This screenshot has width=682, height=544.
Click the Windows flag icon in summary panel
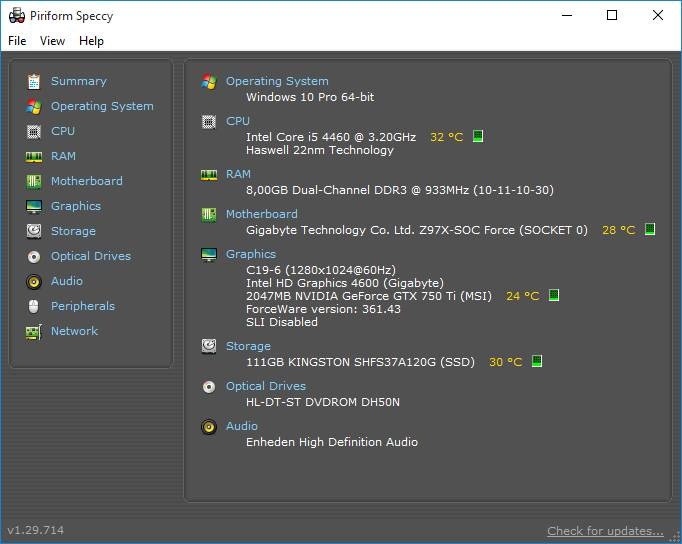pyautogui.click(x=209, y=81)
